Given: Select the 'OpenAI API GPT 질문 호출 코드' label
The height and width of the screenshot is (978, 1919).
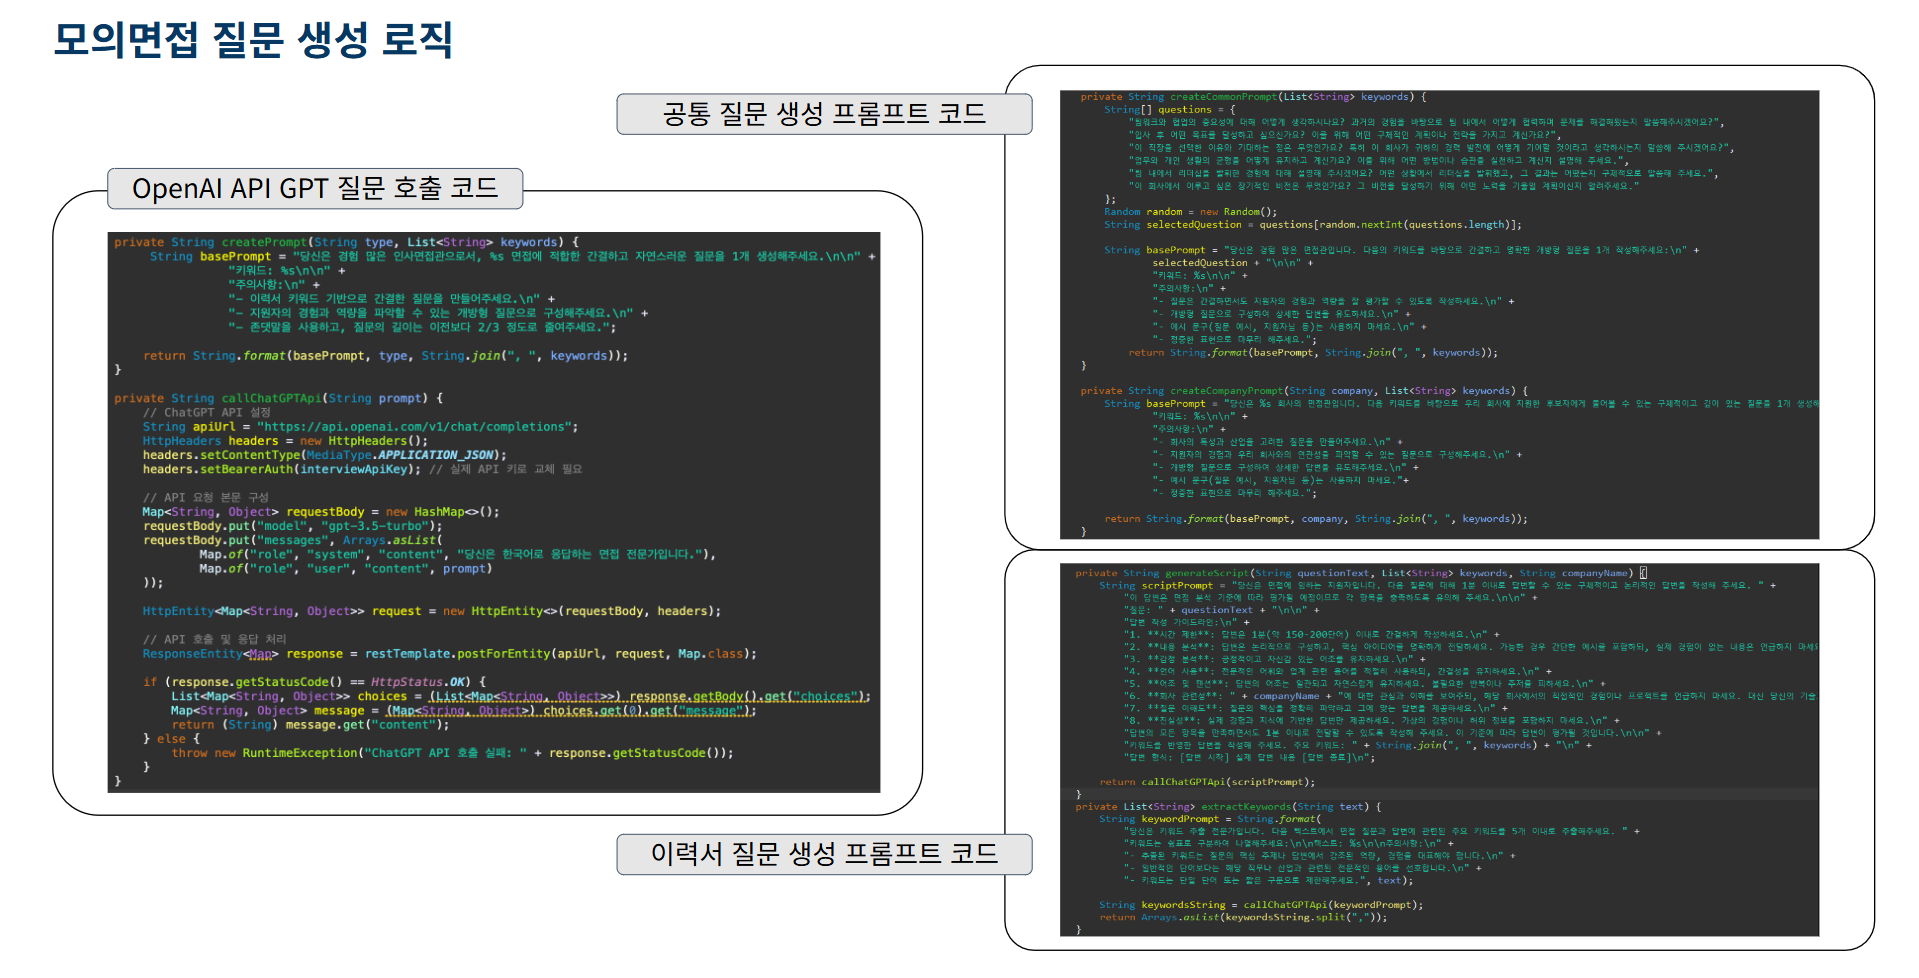Looking at the screenshot, I should (315, 188).
